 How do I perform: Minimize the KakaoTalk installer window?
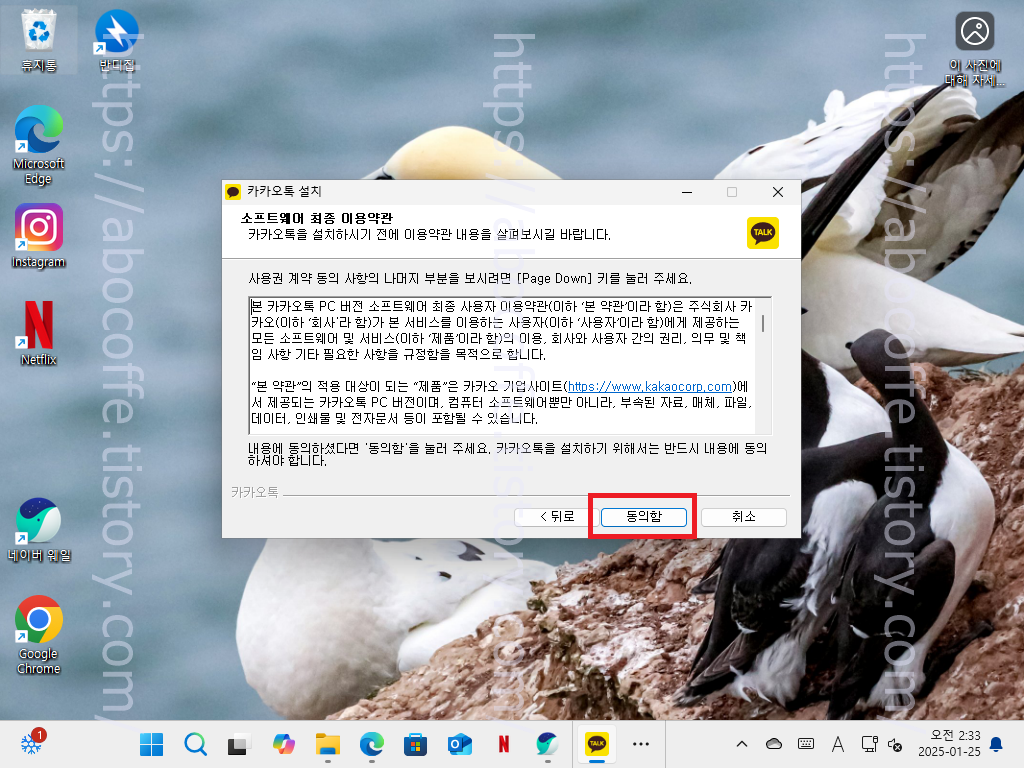[687, 192]
